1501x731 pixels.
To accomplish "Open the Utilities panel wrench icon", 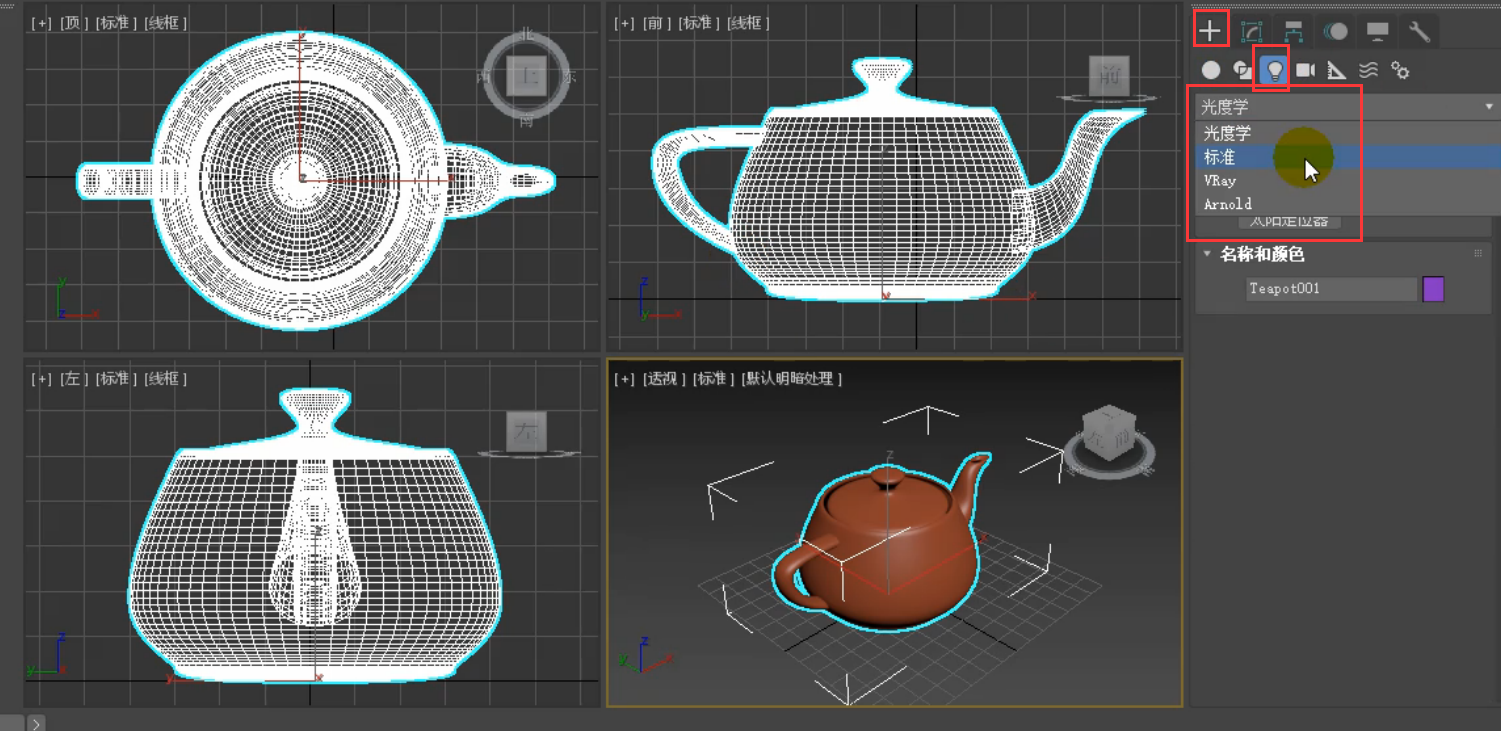I will (x=1420, y=28).
